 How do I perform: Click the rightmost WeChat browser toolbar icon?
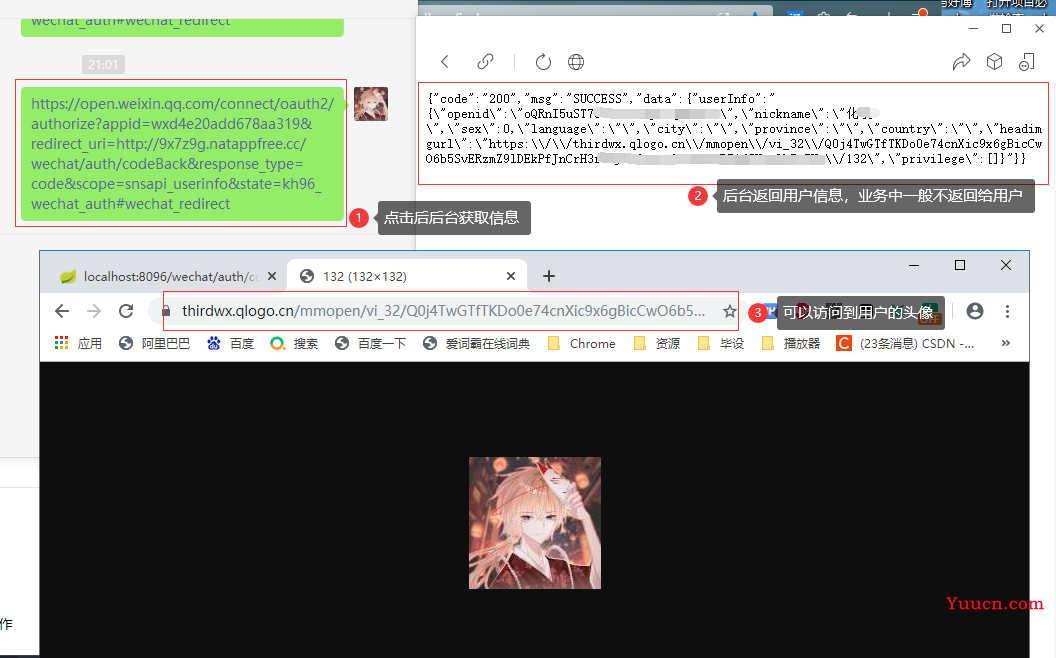coord(1026,62)
